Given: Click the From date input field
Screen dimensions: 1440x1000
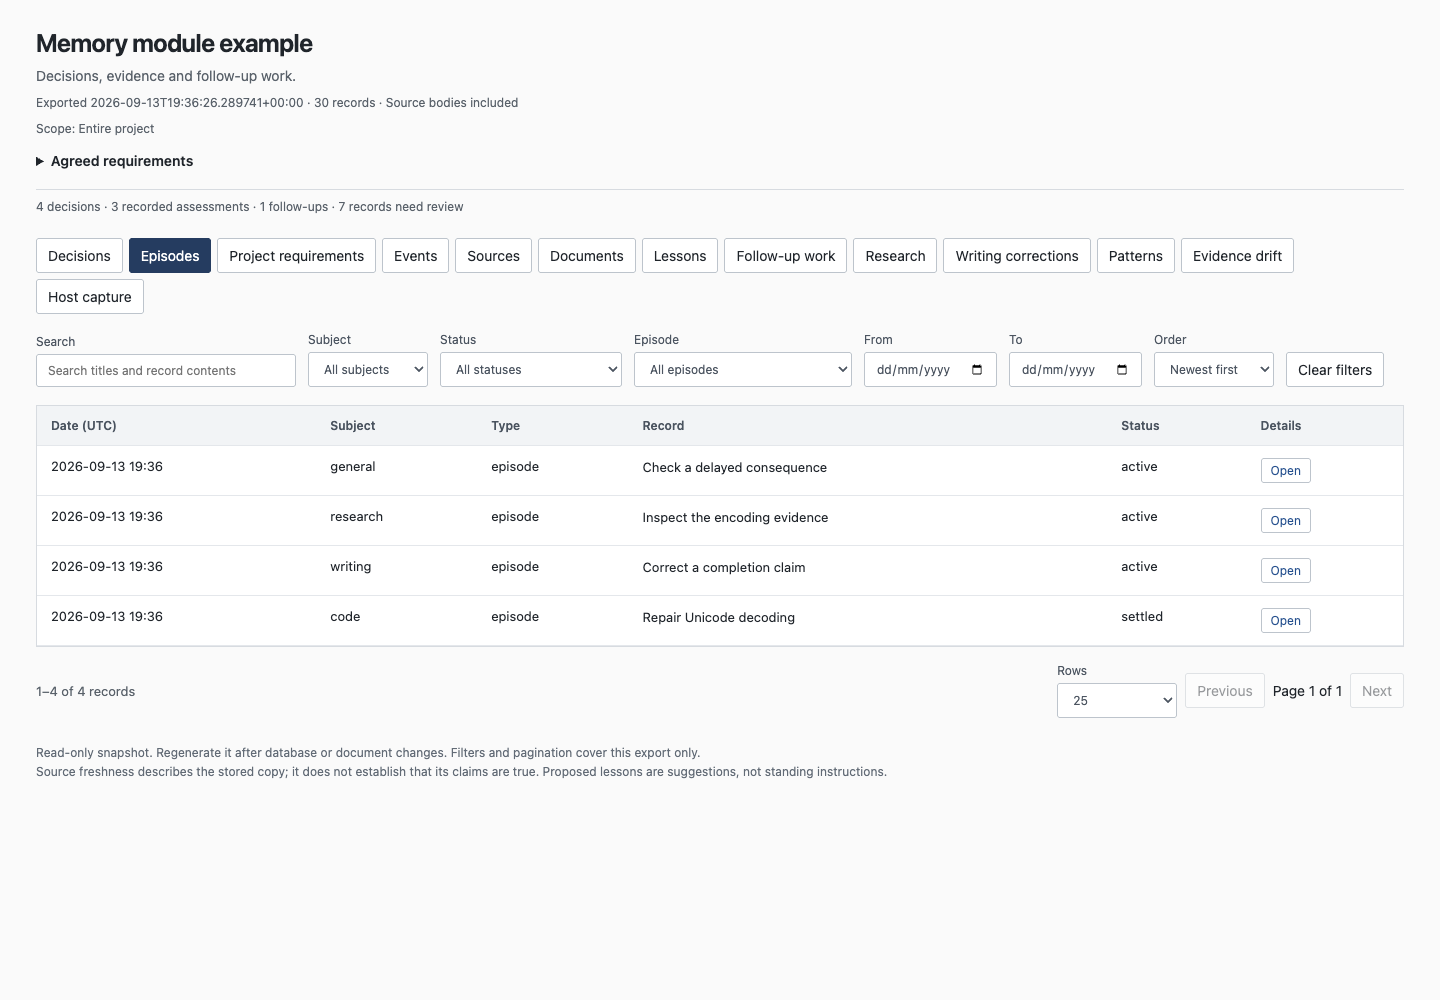Looking at the screenshot, I should (x=930, y=370).
